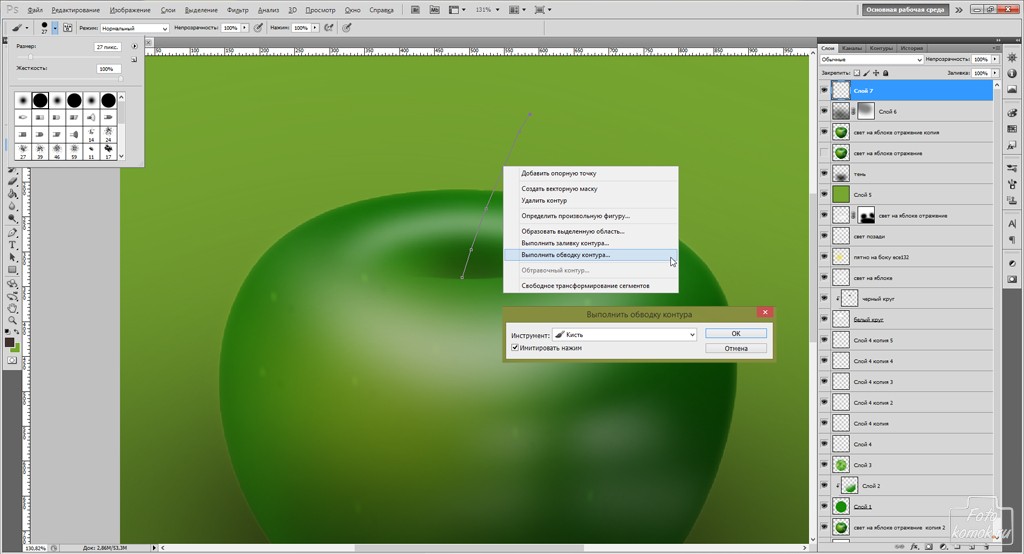Choose Выполнить заливку контура from the context menu
1024x554 pixels.
pyautogui.click(x=564, y=243)
